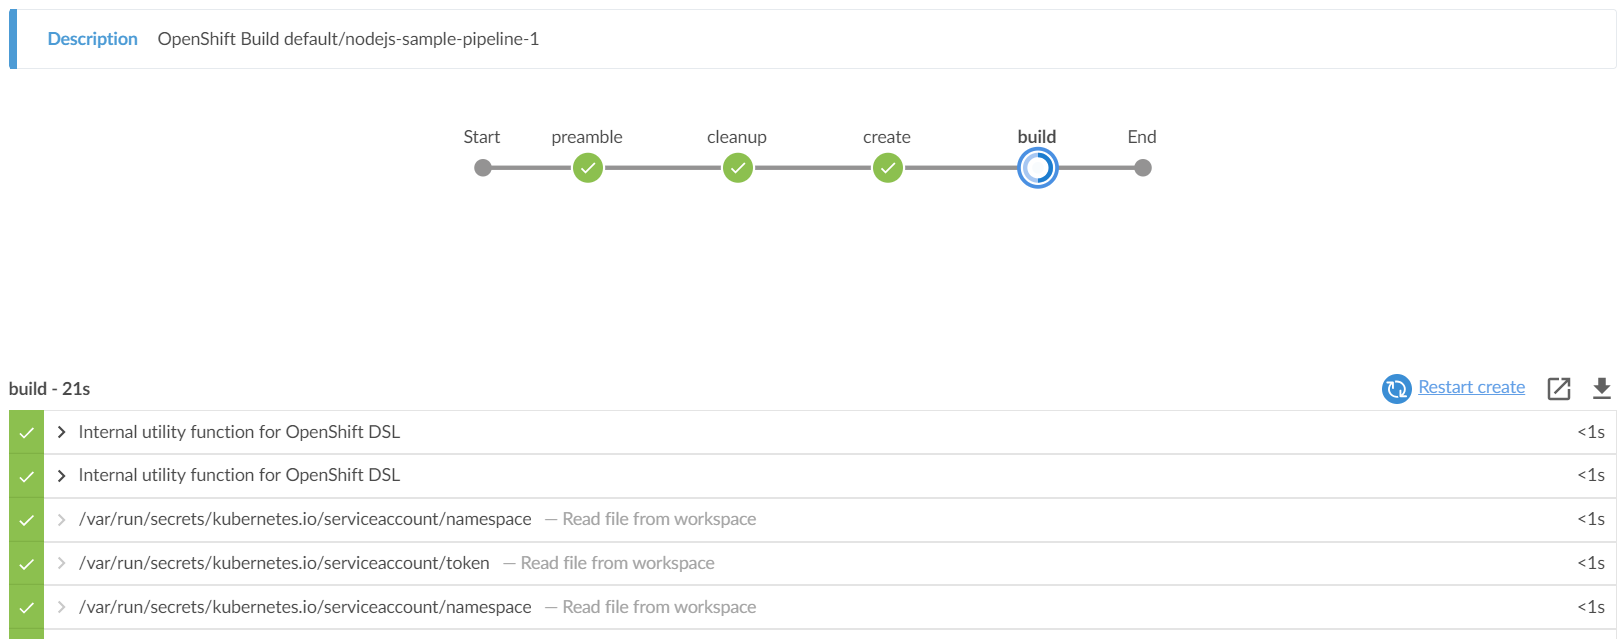This screenshot has height=639, width=1624.
Task: Click the Start pipeline node
Action: 483,168
